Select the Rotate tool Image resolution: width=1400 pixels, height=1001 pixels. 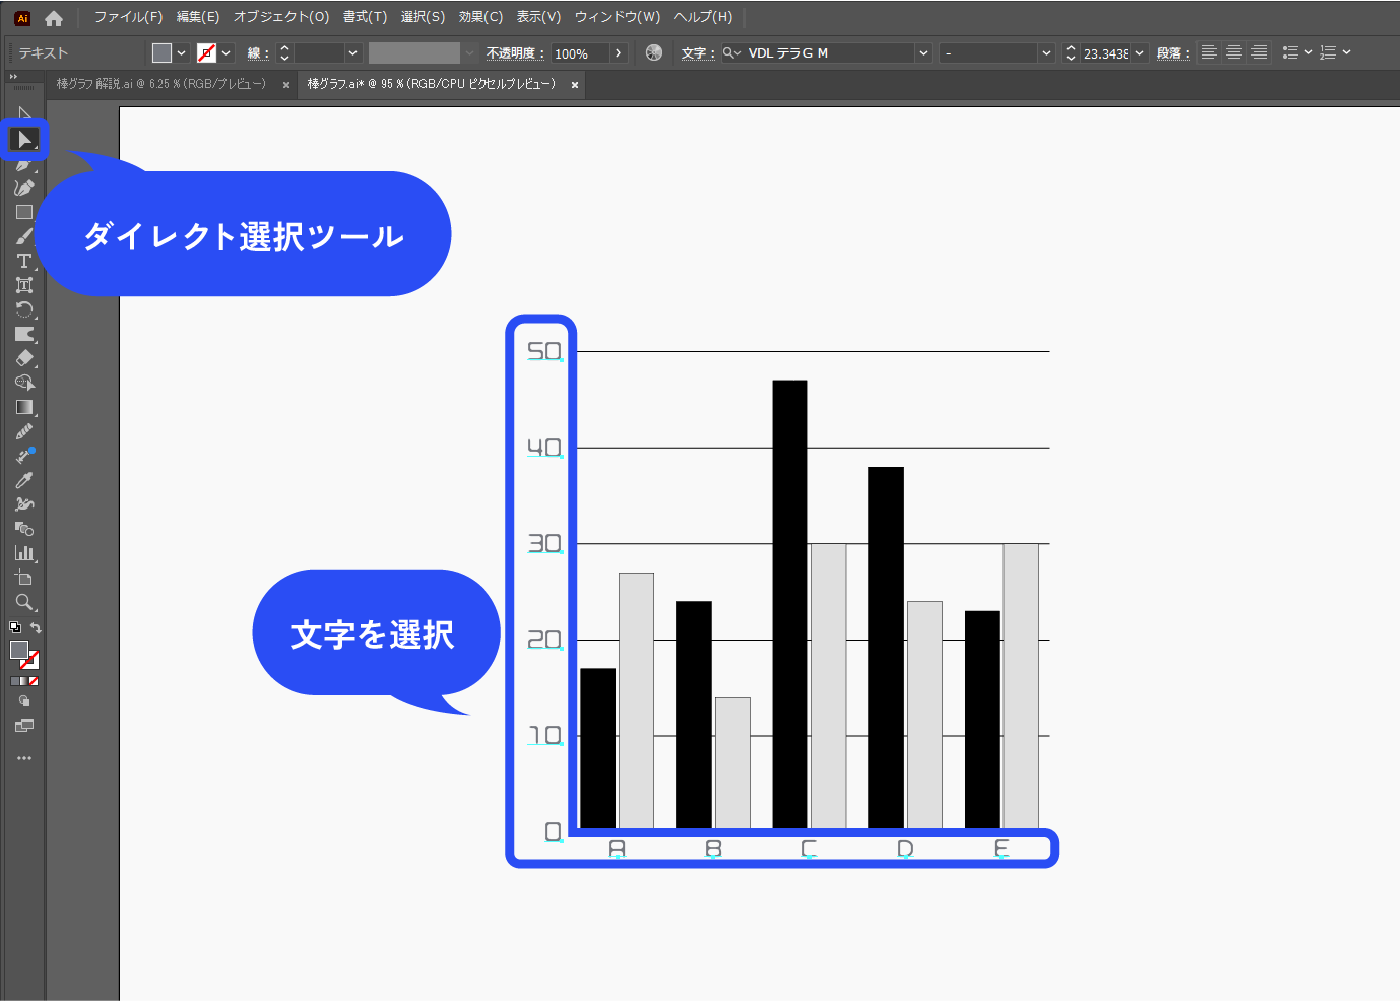point(24,309)
